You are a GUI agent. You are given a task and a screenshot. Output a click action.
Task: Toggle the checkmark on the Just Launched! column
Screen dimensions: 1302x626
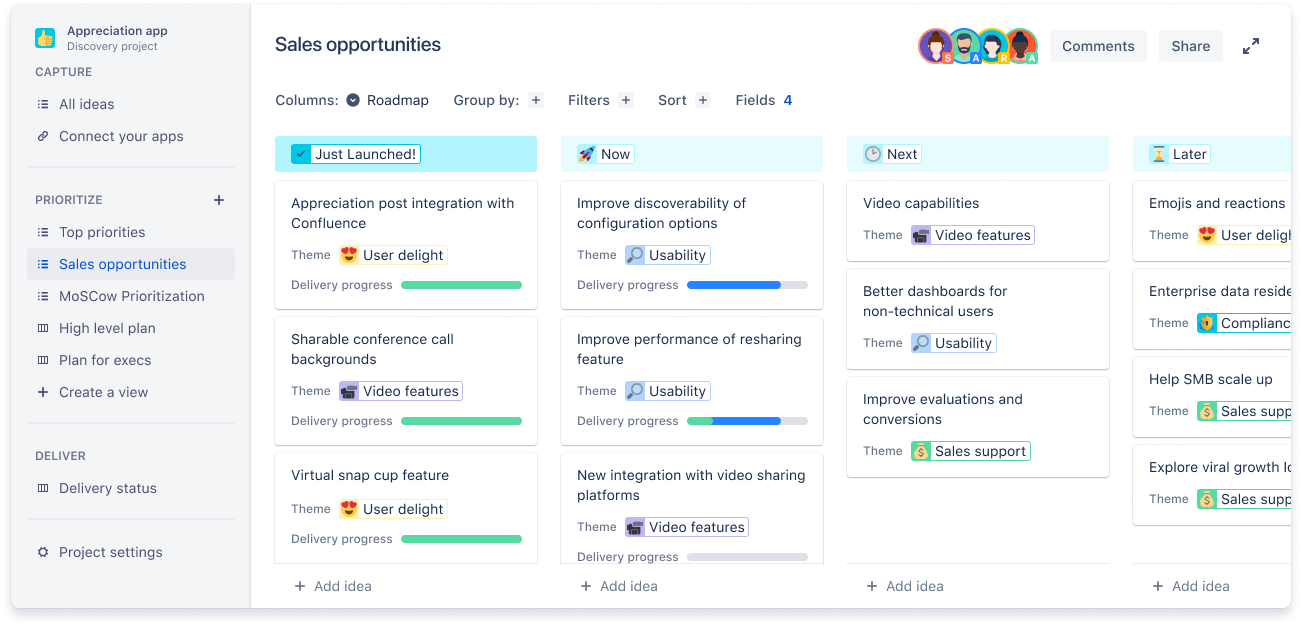[x=300, y=153]
